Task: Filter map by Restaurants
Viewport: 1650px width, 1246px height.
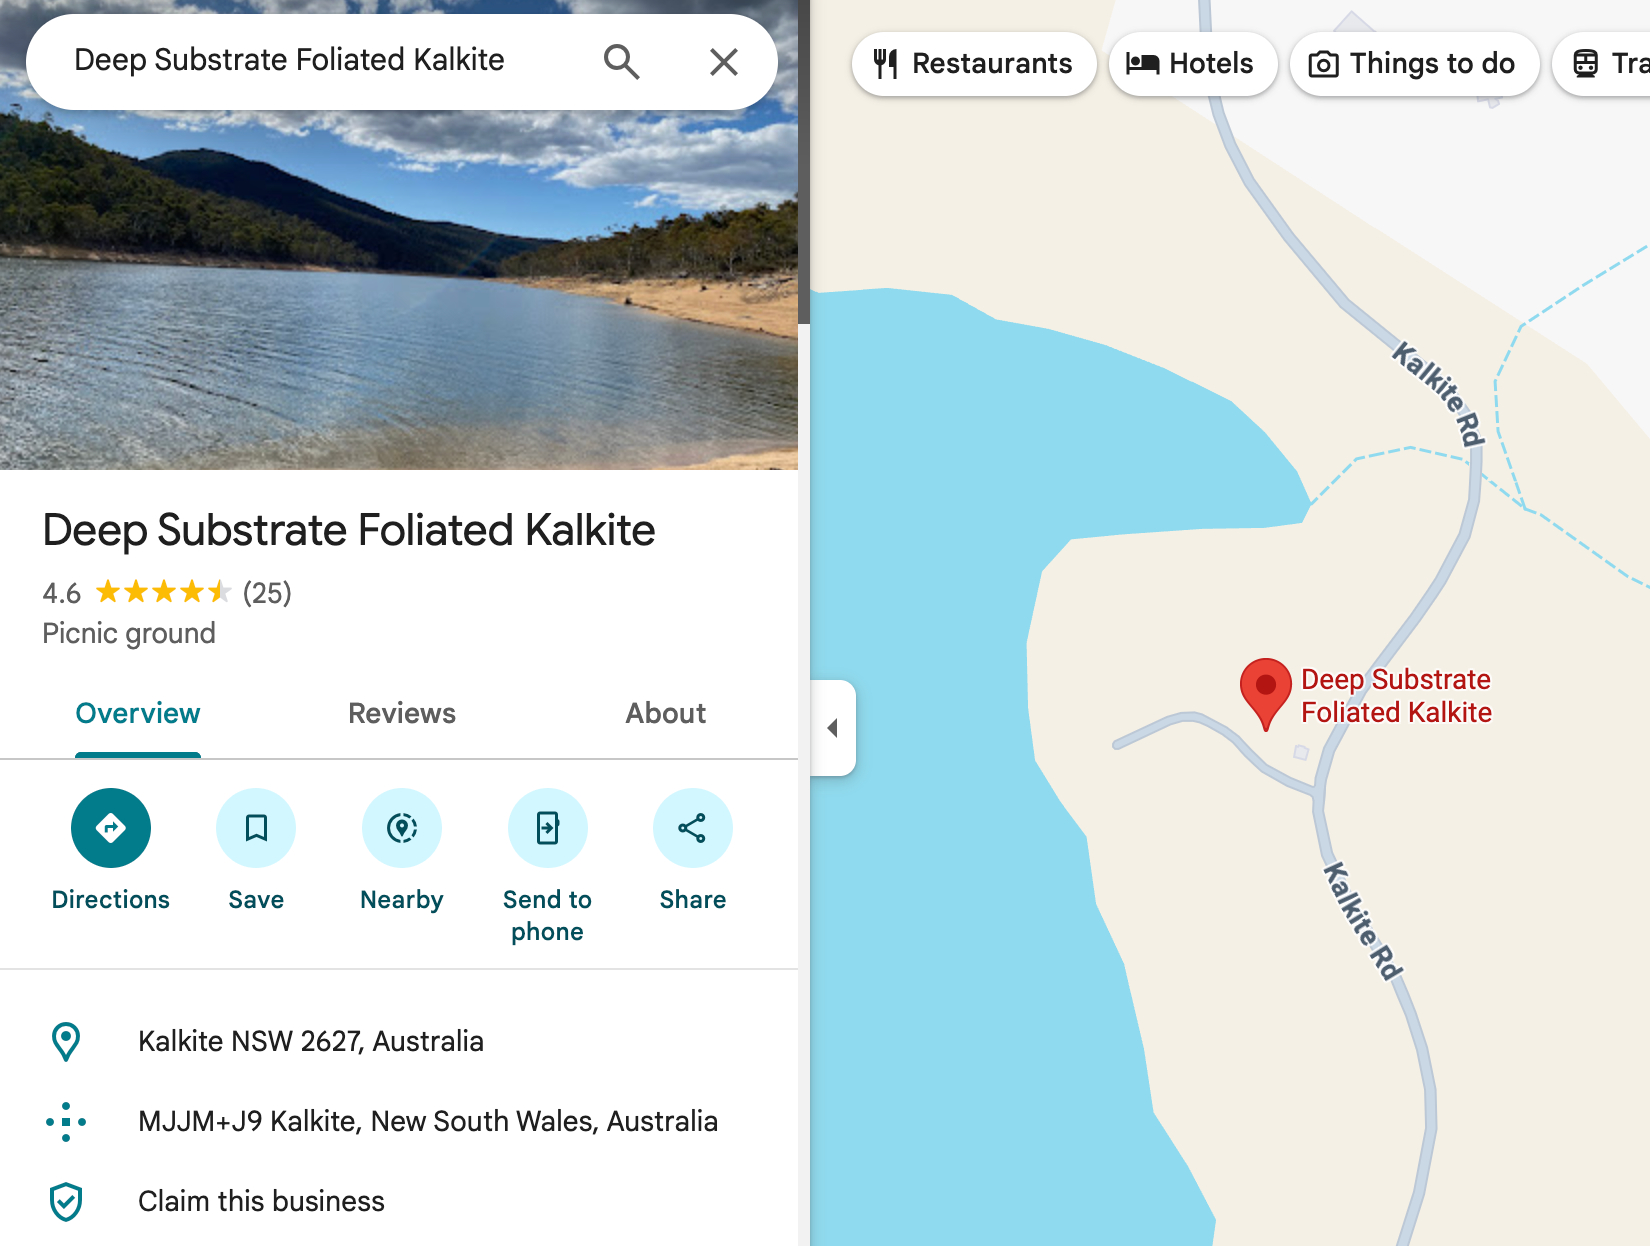Action: (x=974, y=64)
